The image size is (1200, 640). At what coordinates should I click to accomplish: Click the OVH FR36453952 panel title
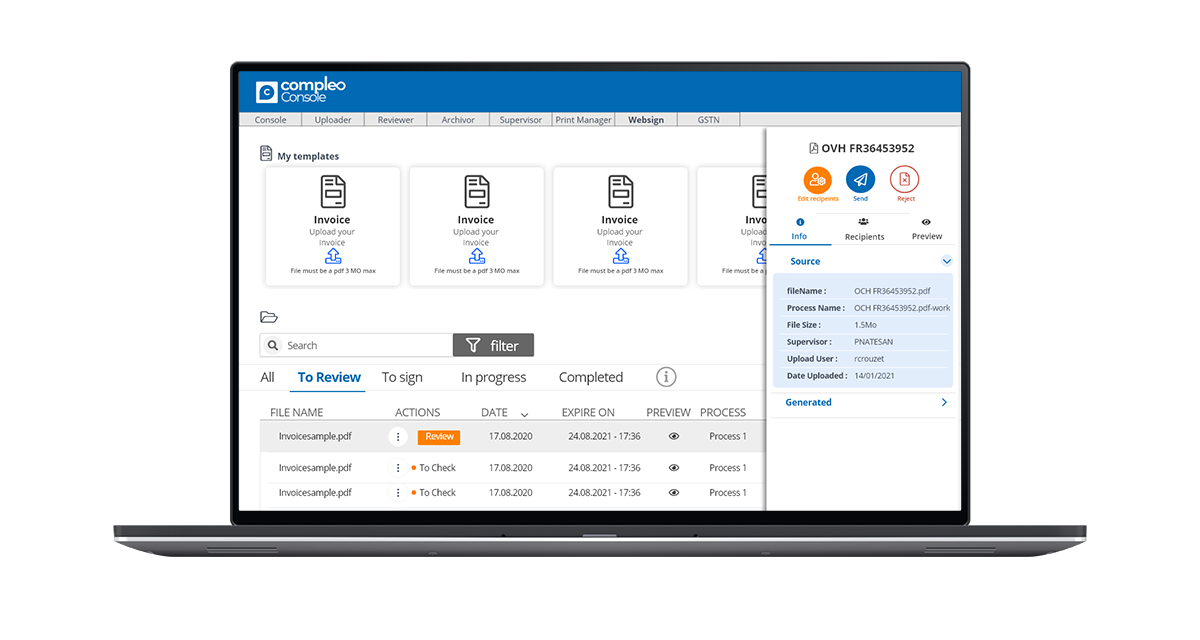[867, 148]
